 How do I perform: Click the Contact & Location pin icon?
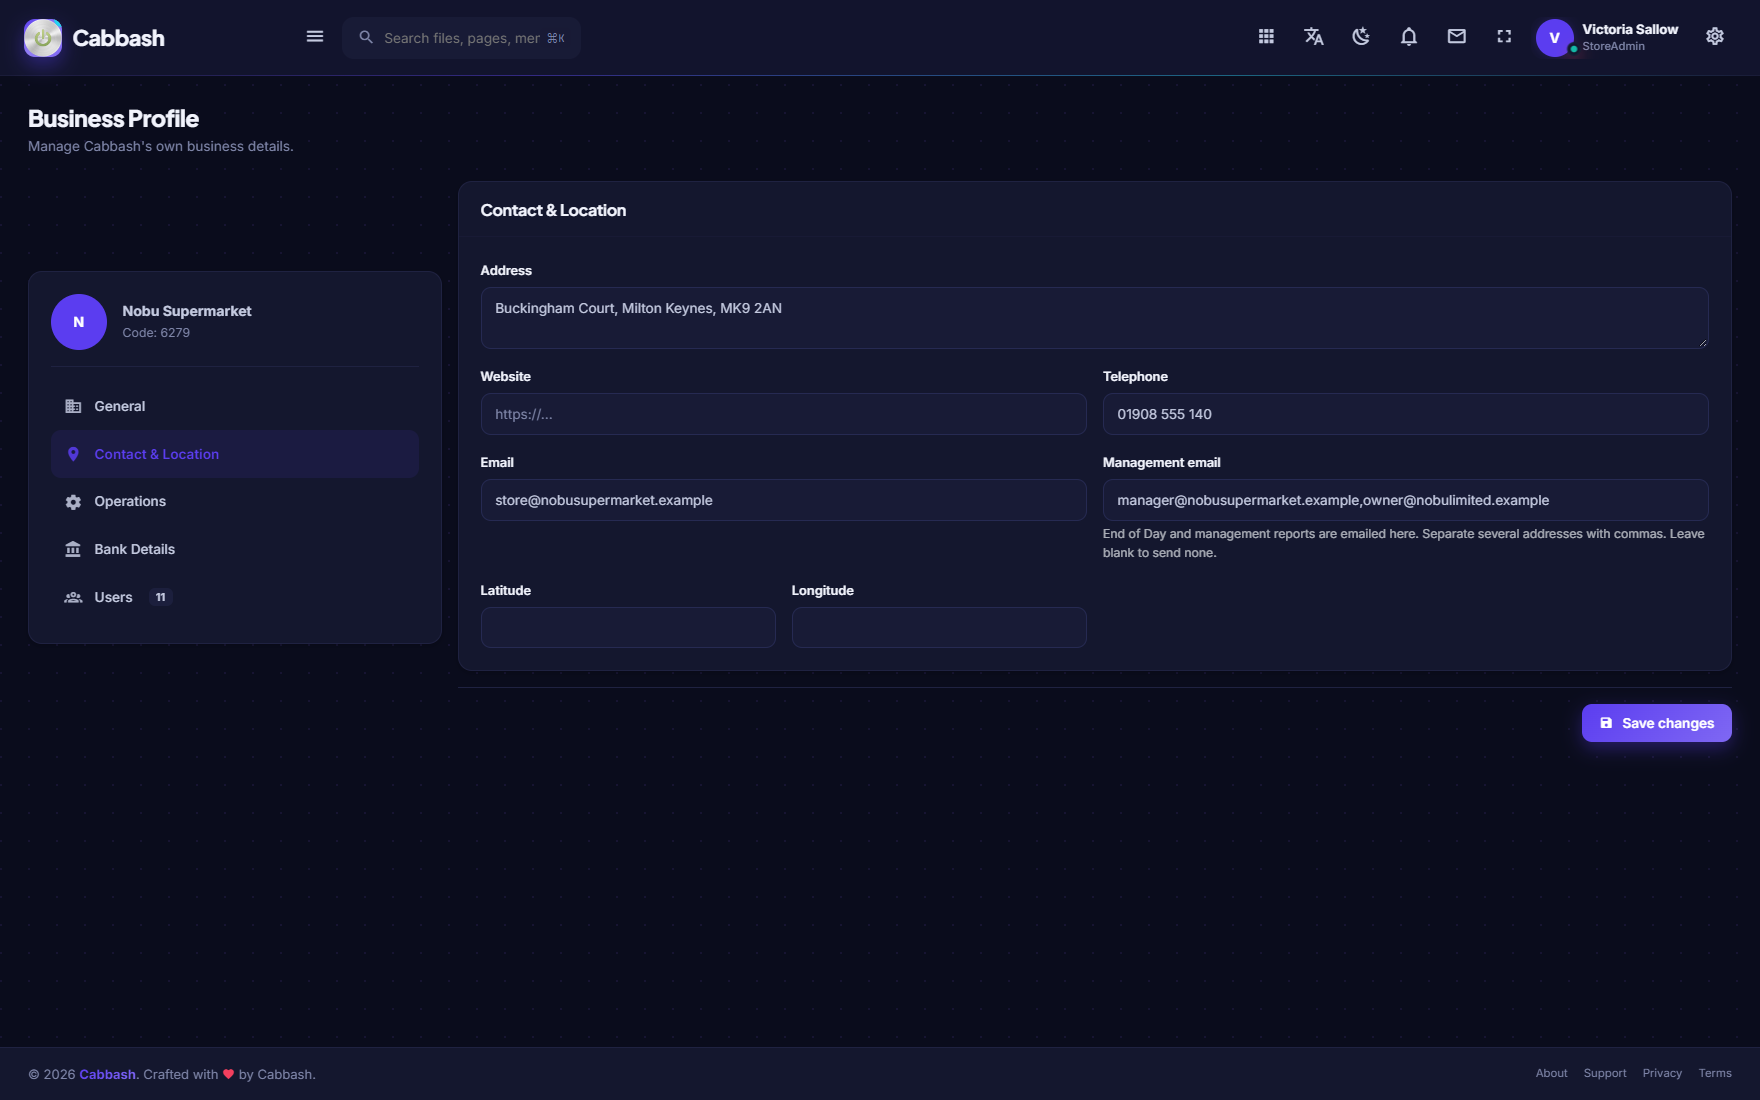[73, 454]
